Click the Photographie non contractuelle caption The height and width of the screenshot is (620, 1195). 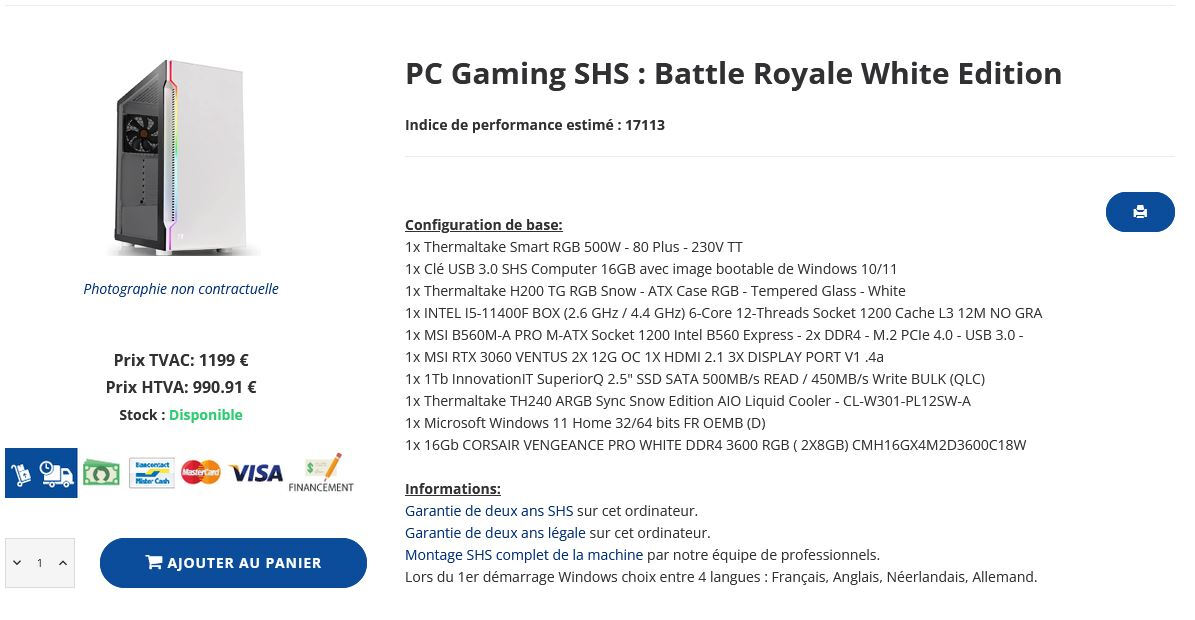click(181, 289)
